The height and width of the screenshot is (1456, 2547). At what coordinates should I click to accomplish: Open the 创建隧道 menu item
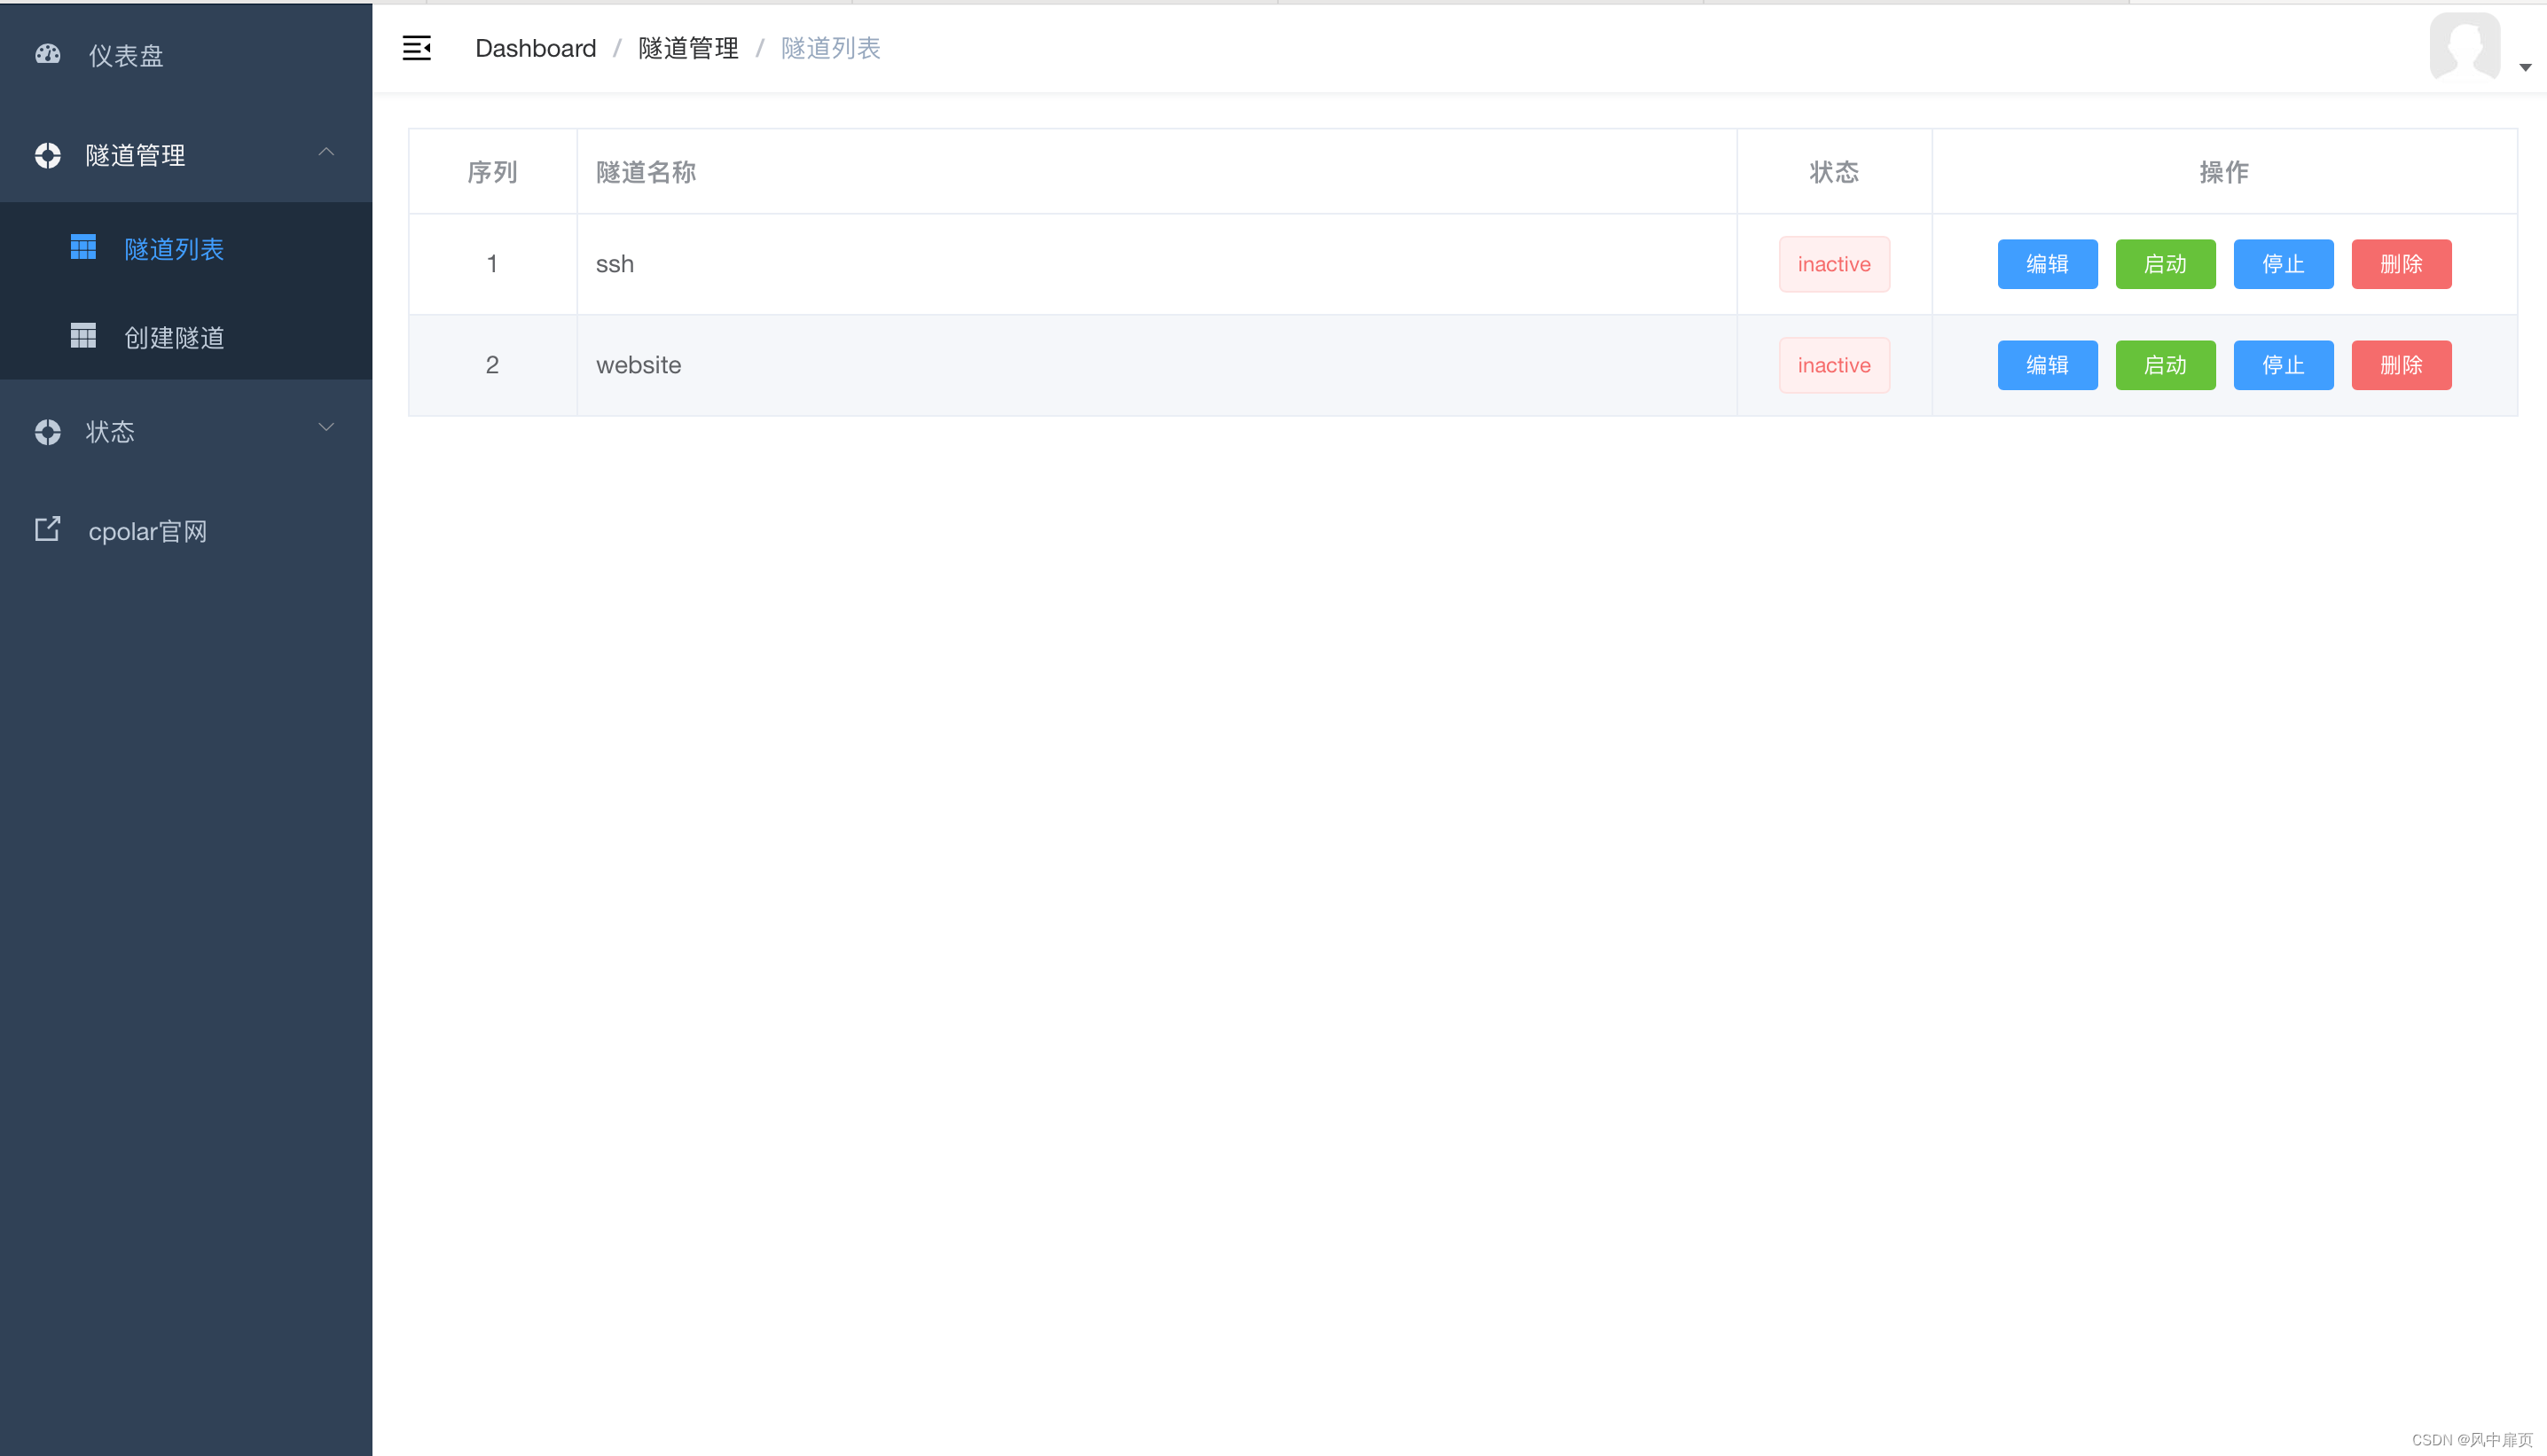coord(174,338)
